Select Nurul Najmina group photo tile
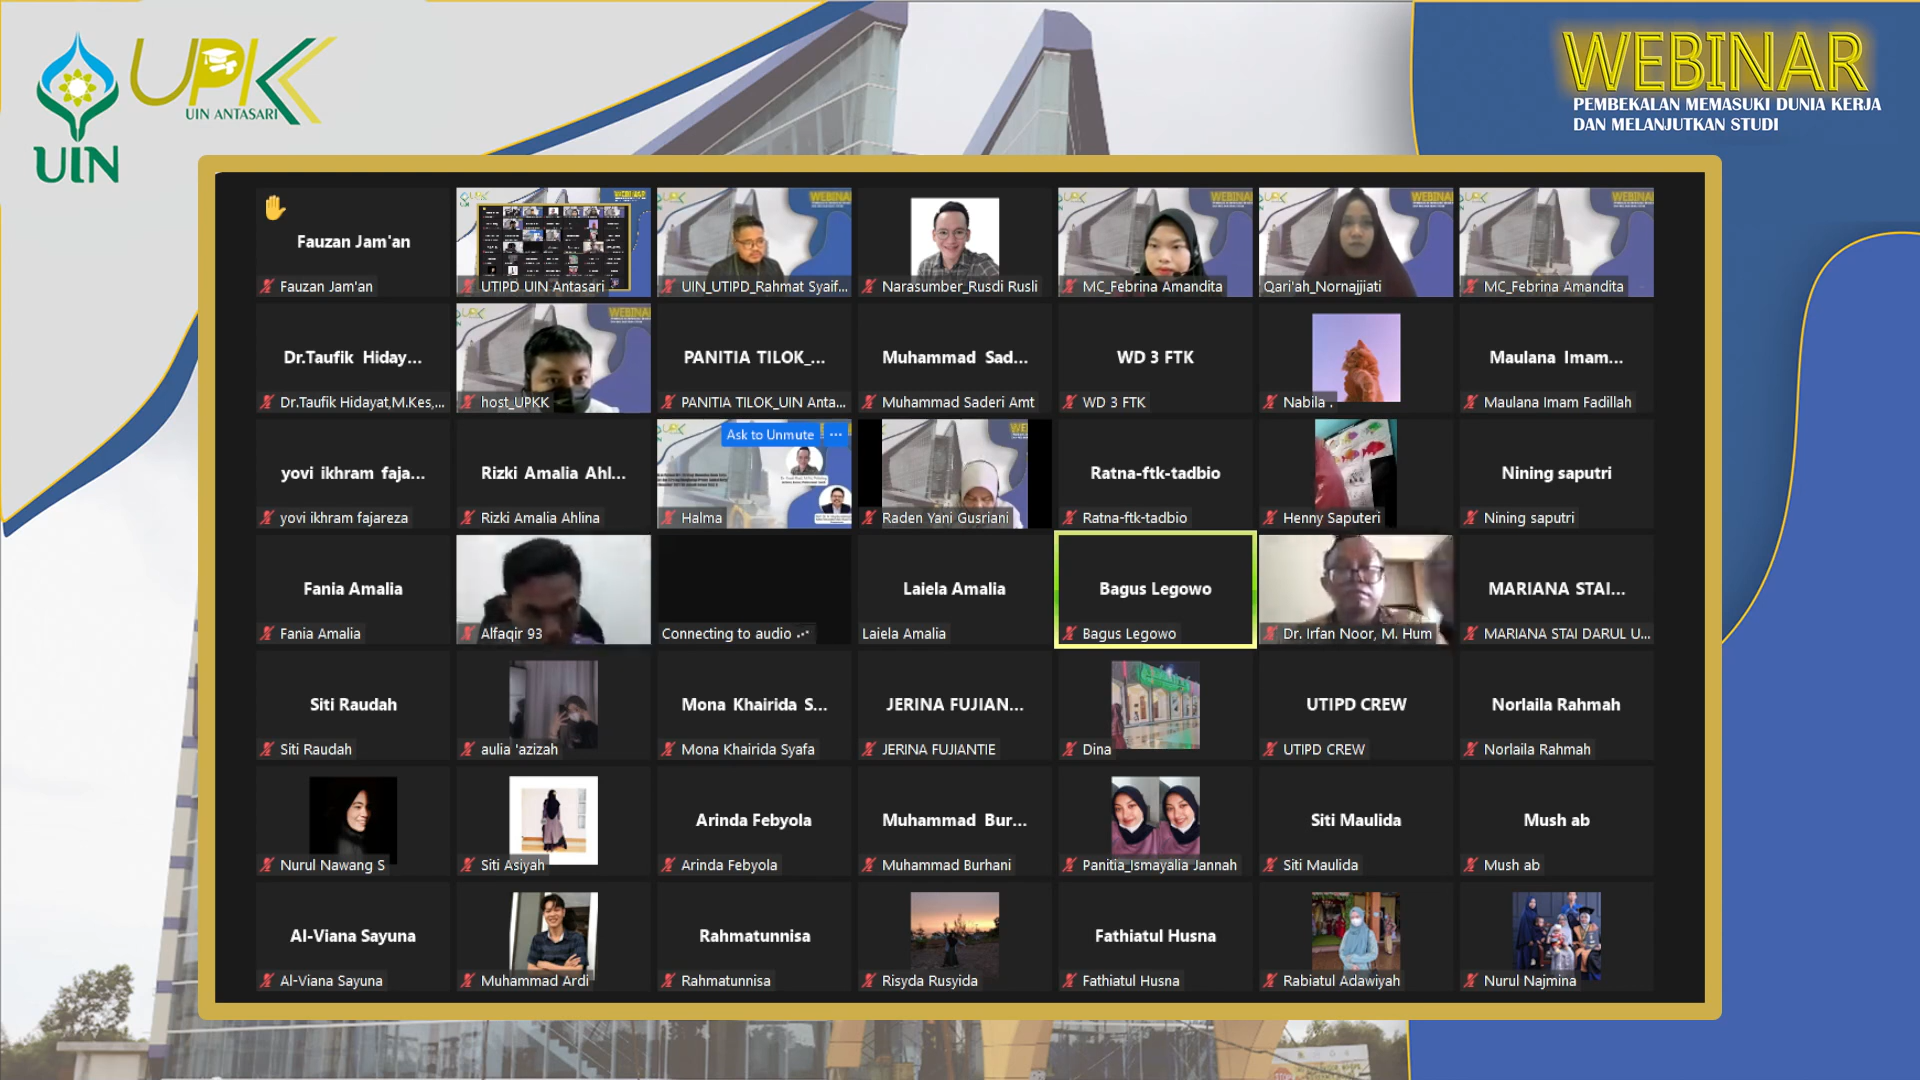 [x=1556, y=934]
